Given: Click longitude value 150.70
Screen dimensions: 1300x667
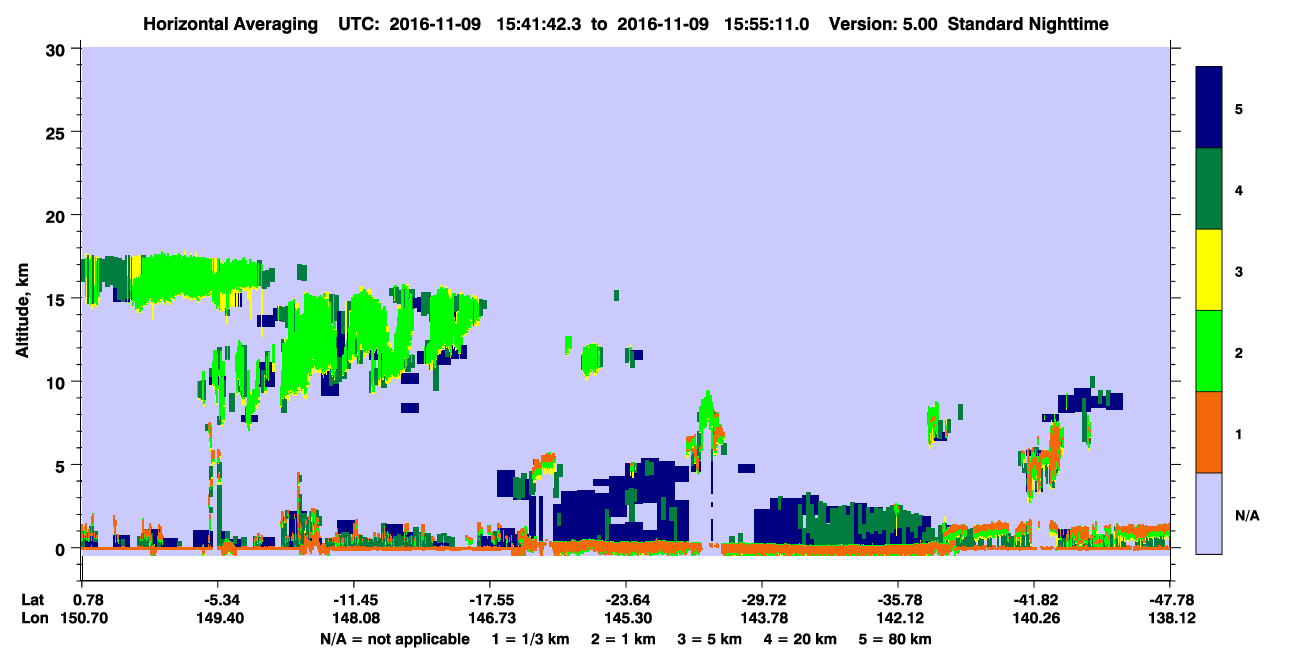Looking at the screenshot, I should tap(82, 619).
